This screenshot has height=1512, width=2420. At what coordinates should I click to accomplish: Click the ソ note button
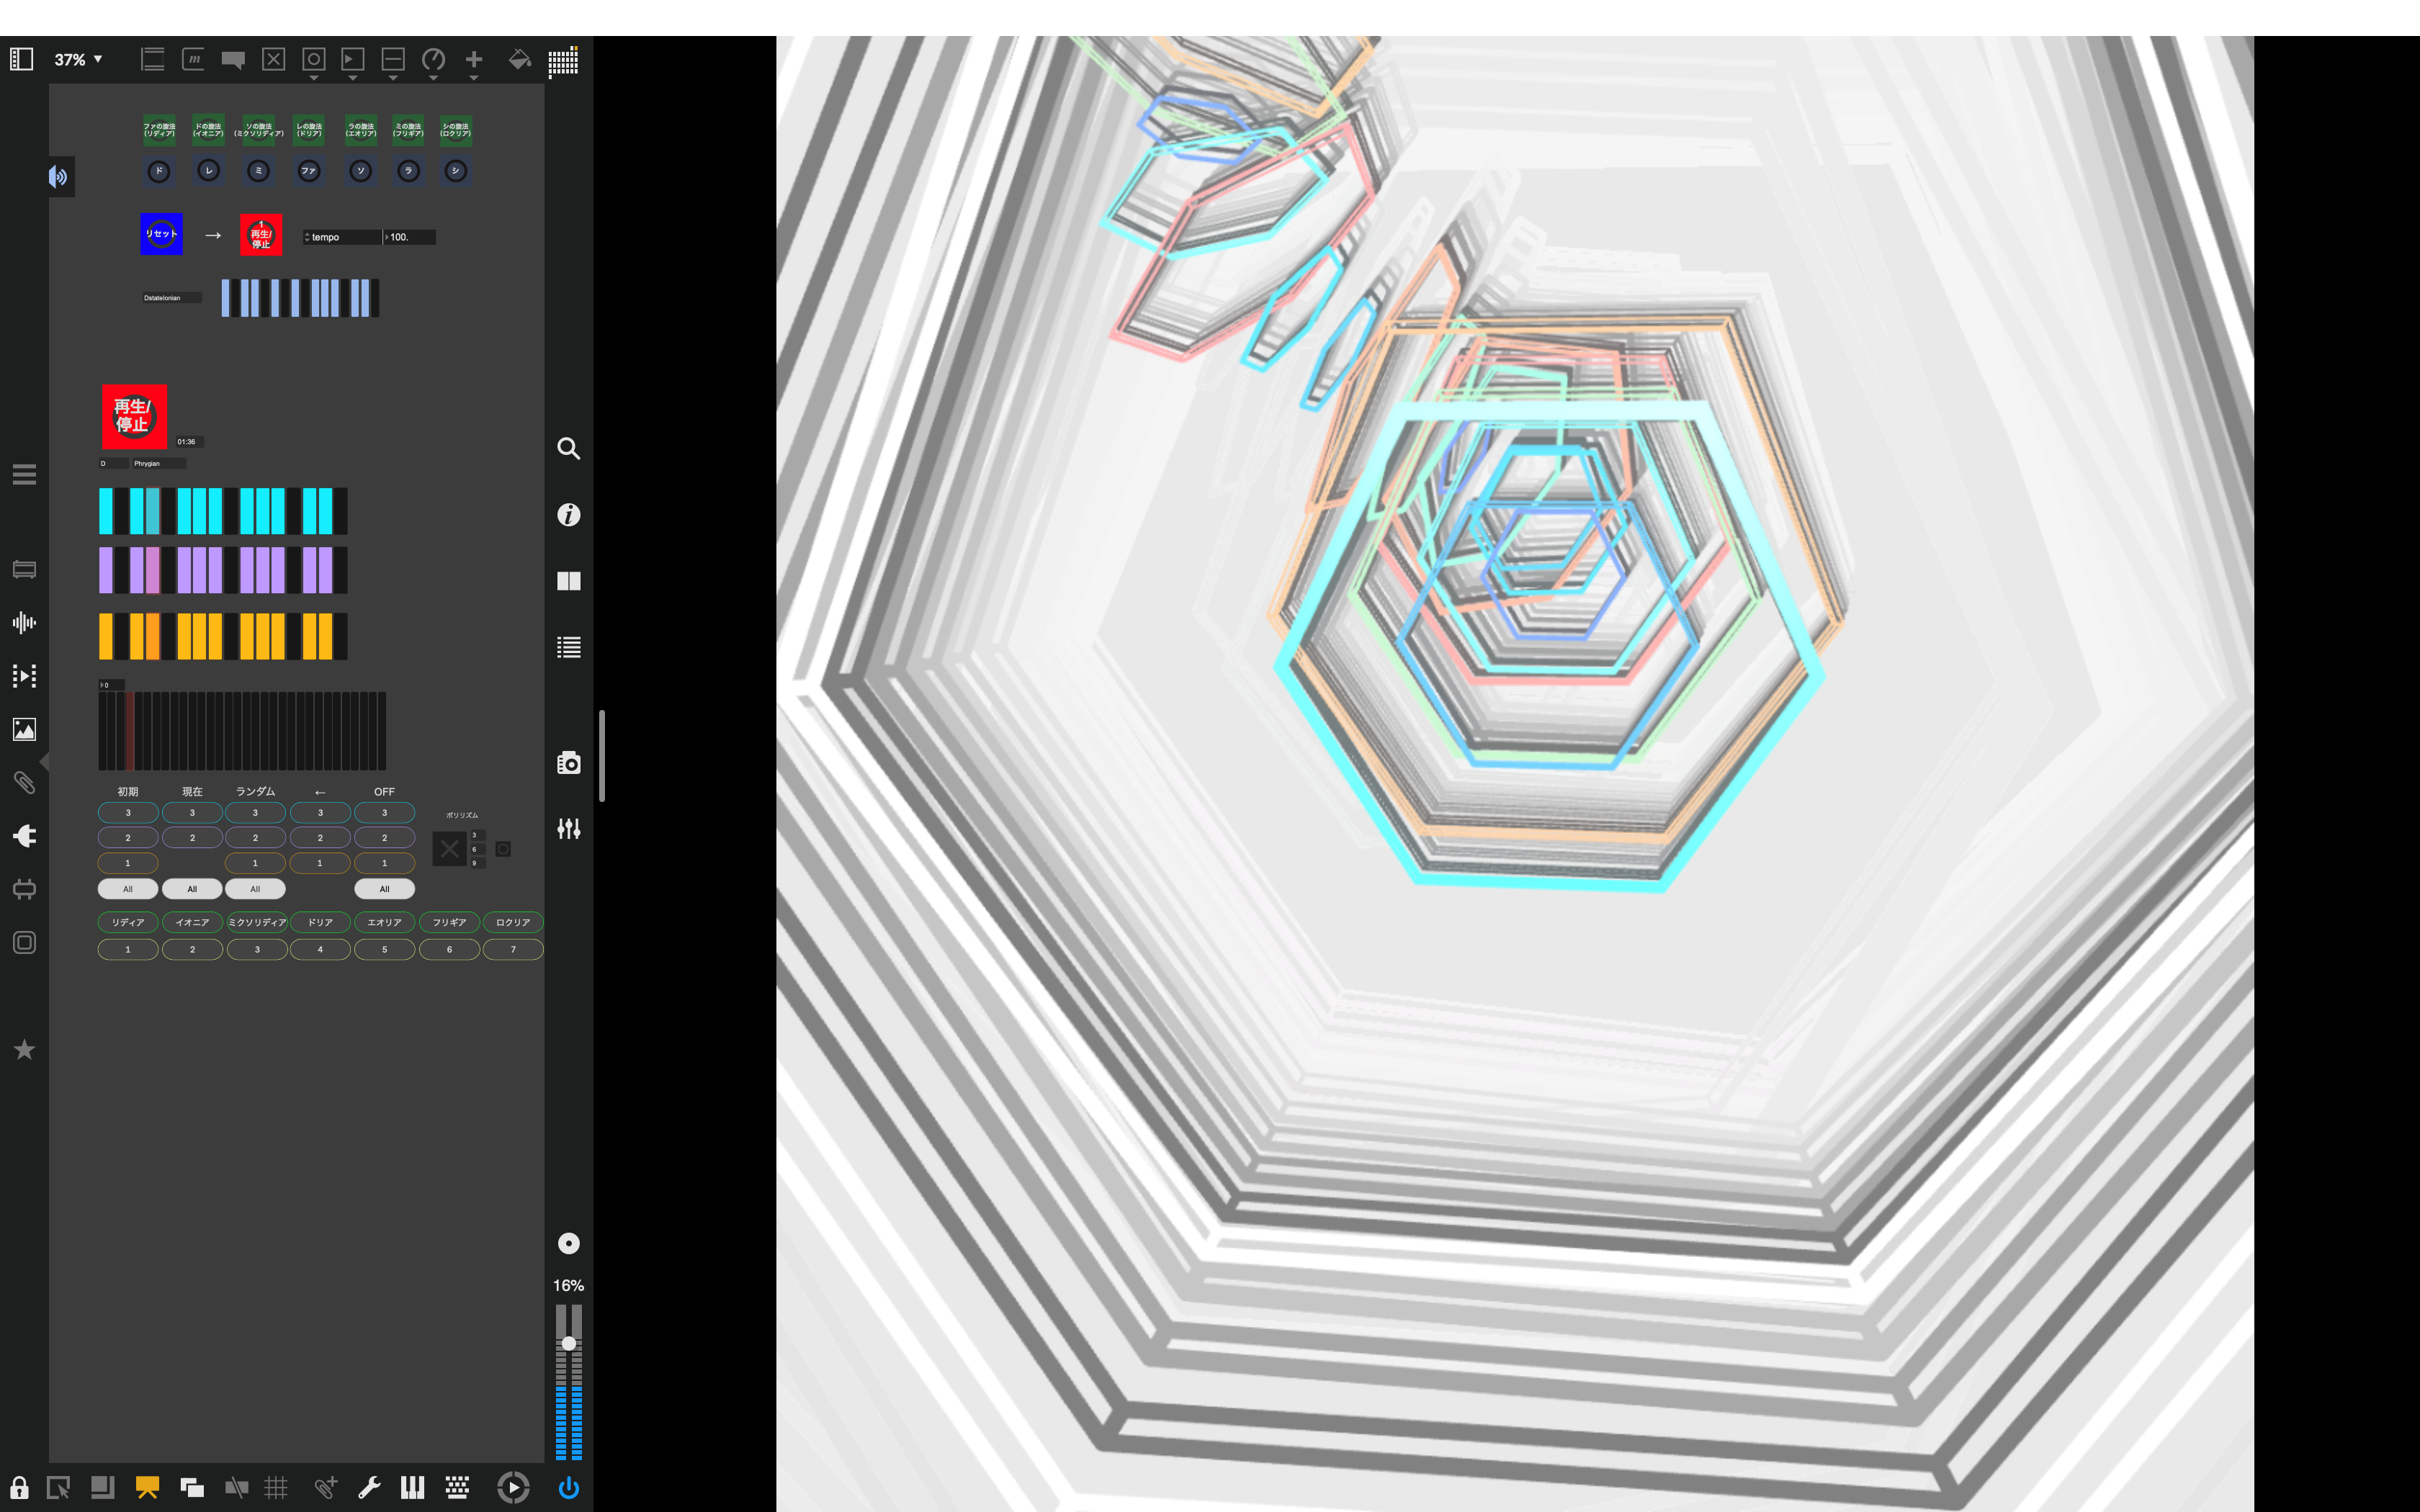point(360,171)
